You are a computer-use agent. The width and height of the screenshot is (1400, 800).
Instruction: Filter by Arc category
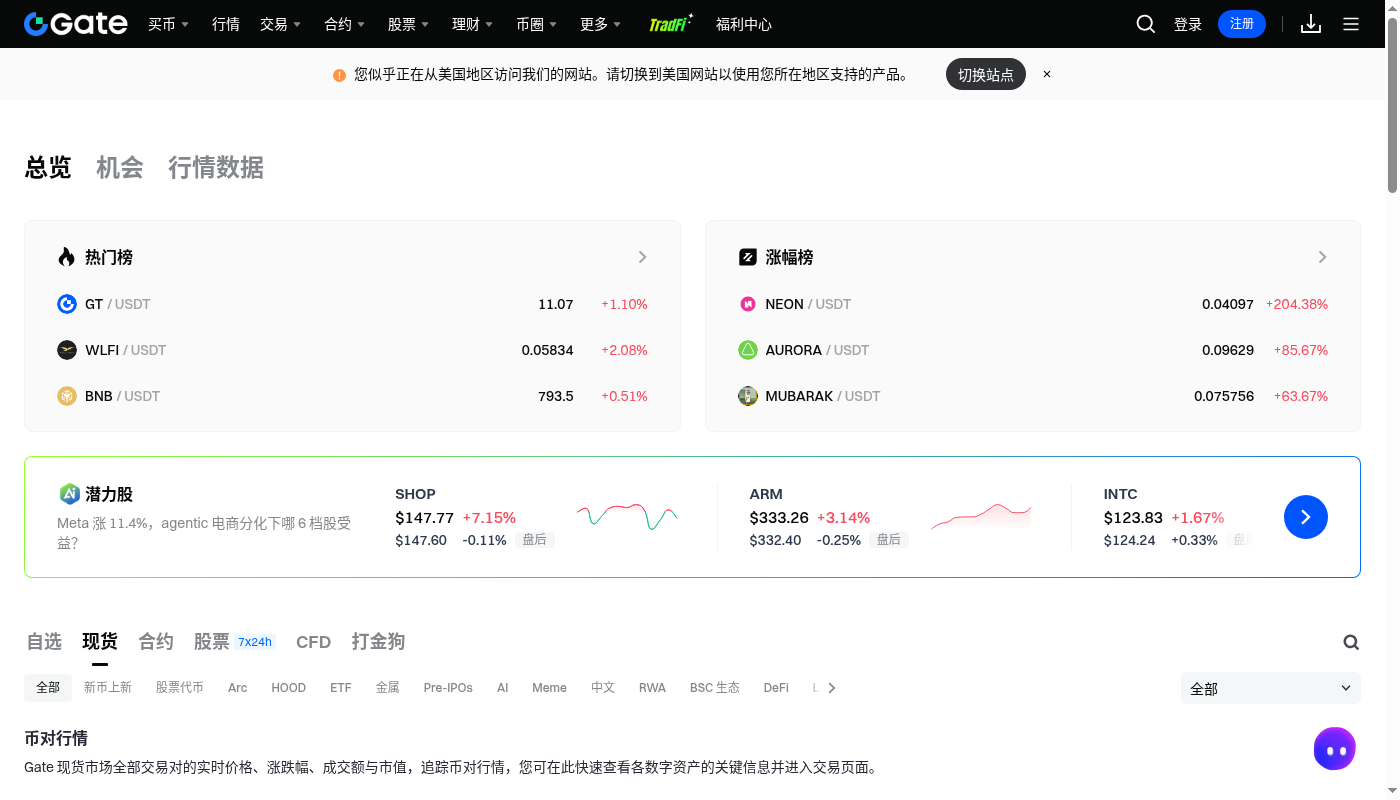[238, 688]
